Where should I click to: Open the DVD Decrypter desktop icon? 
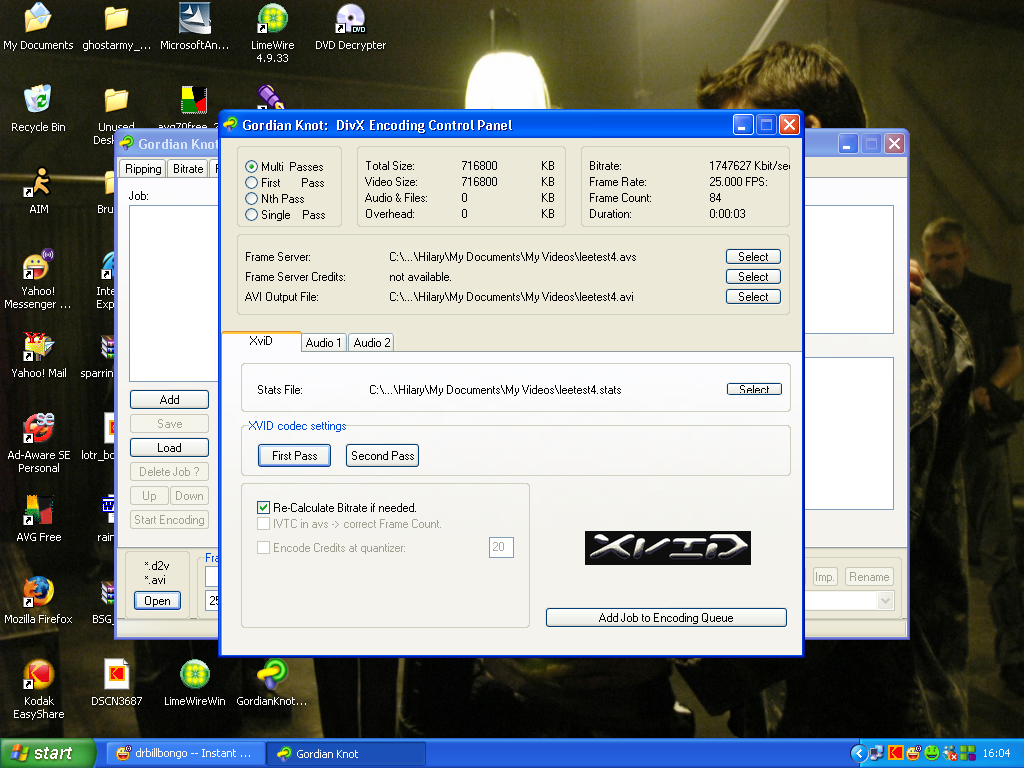[350, 19]
